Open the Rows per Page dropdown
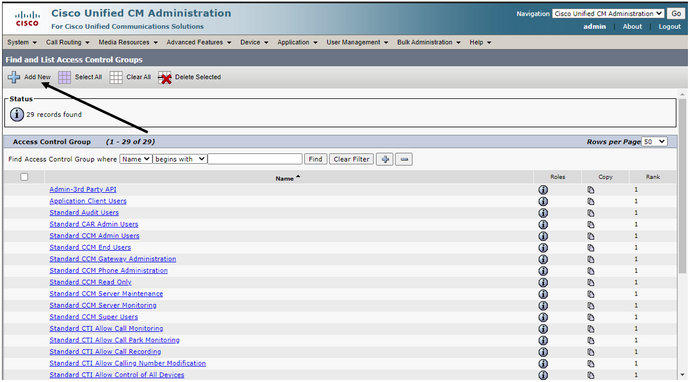 point(654,142)
